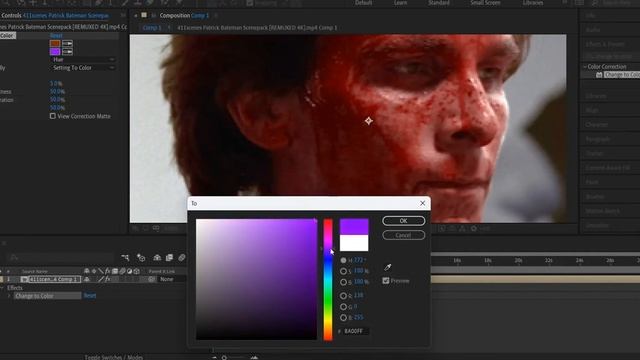Click the frame blending enable icon
This screenshot has height=360, width=640.
pyautogui.click(x=169, y=258)
